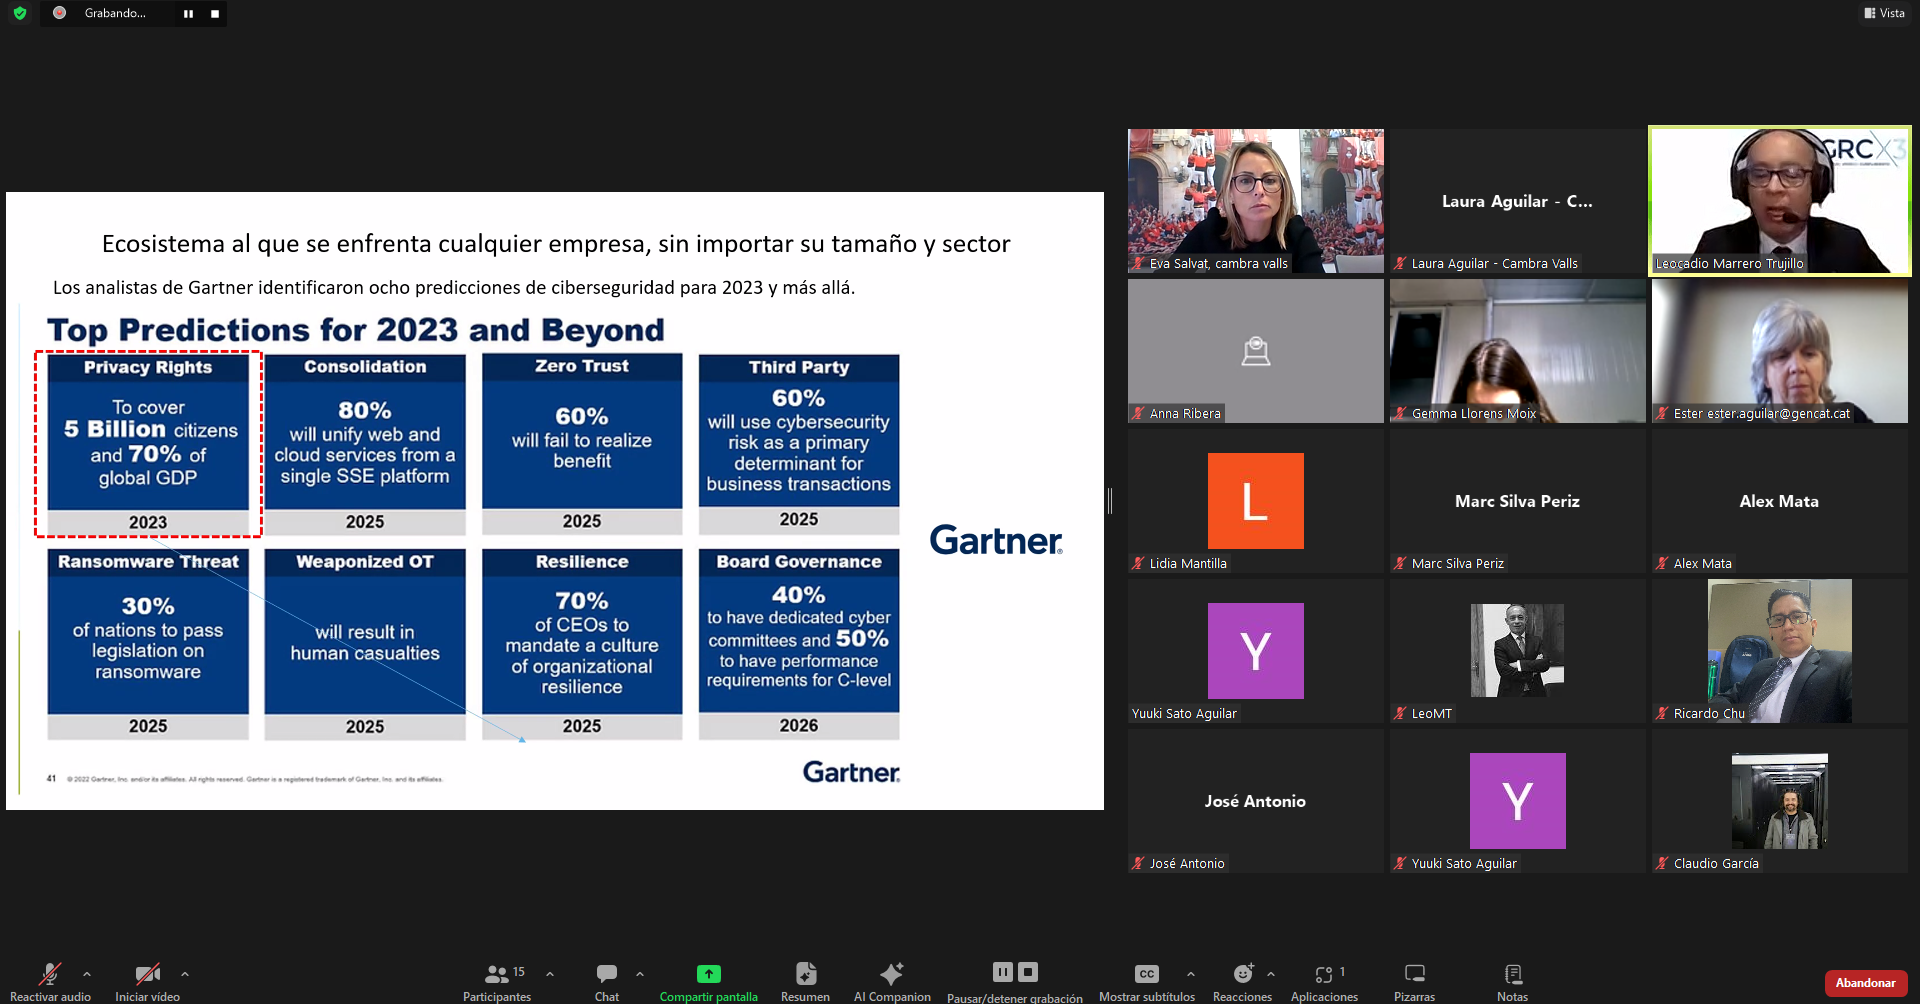
Task: Pause recording in top Grabando bar
Action: coord(188,14)
